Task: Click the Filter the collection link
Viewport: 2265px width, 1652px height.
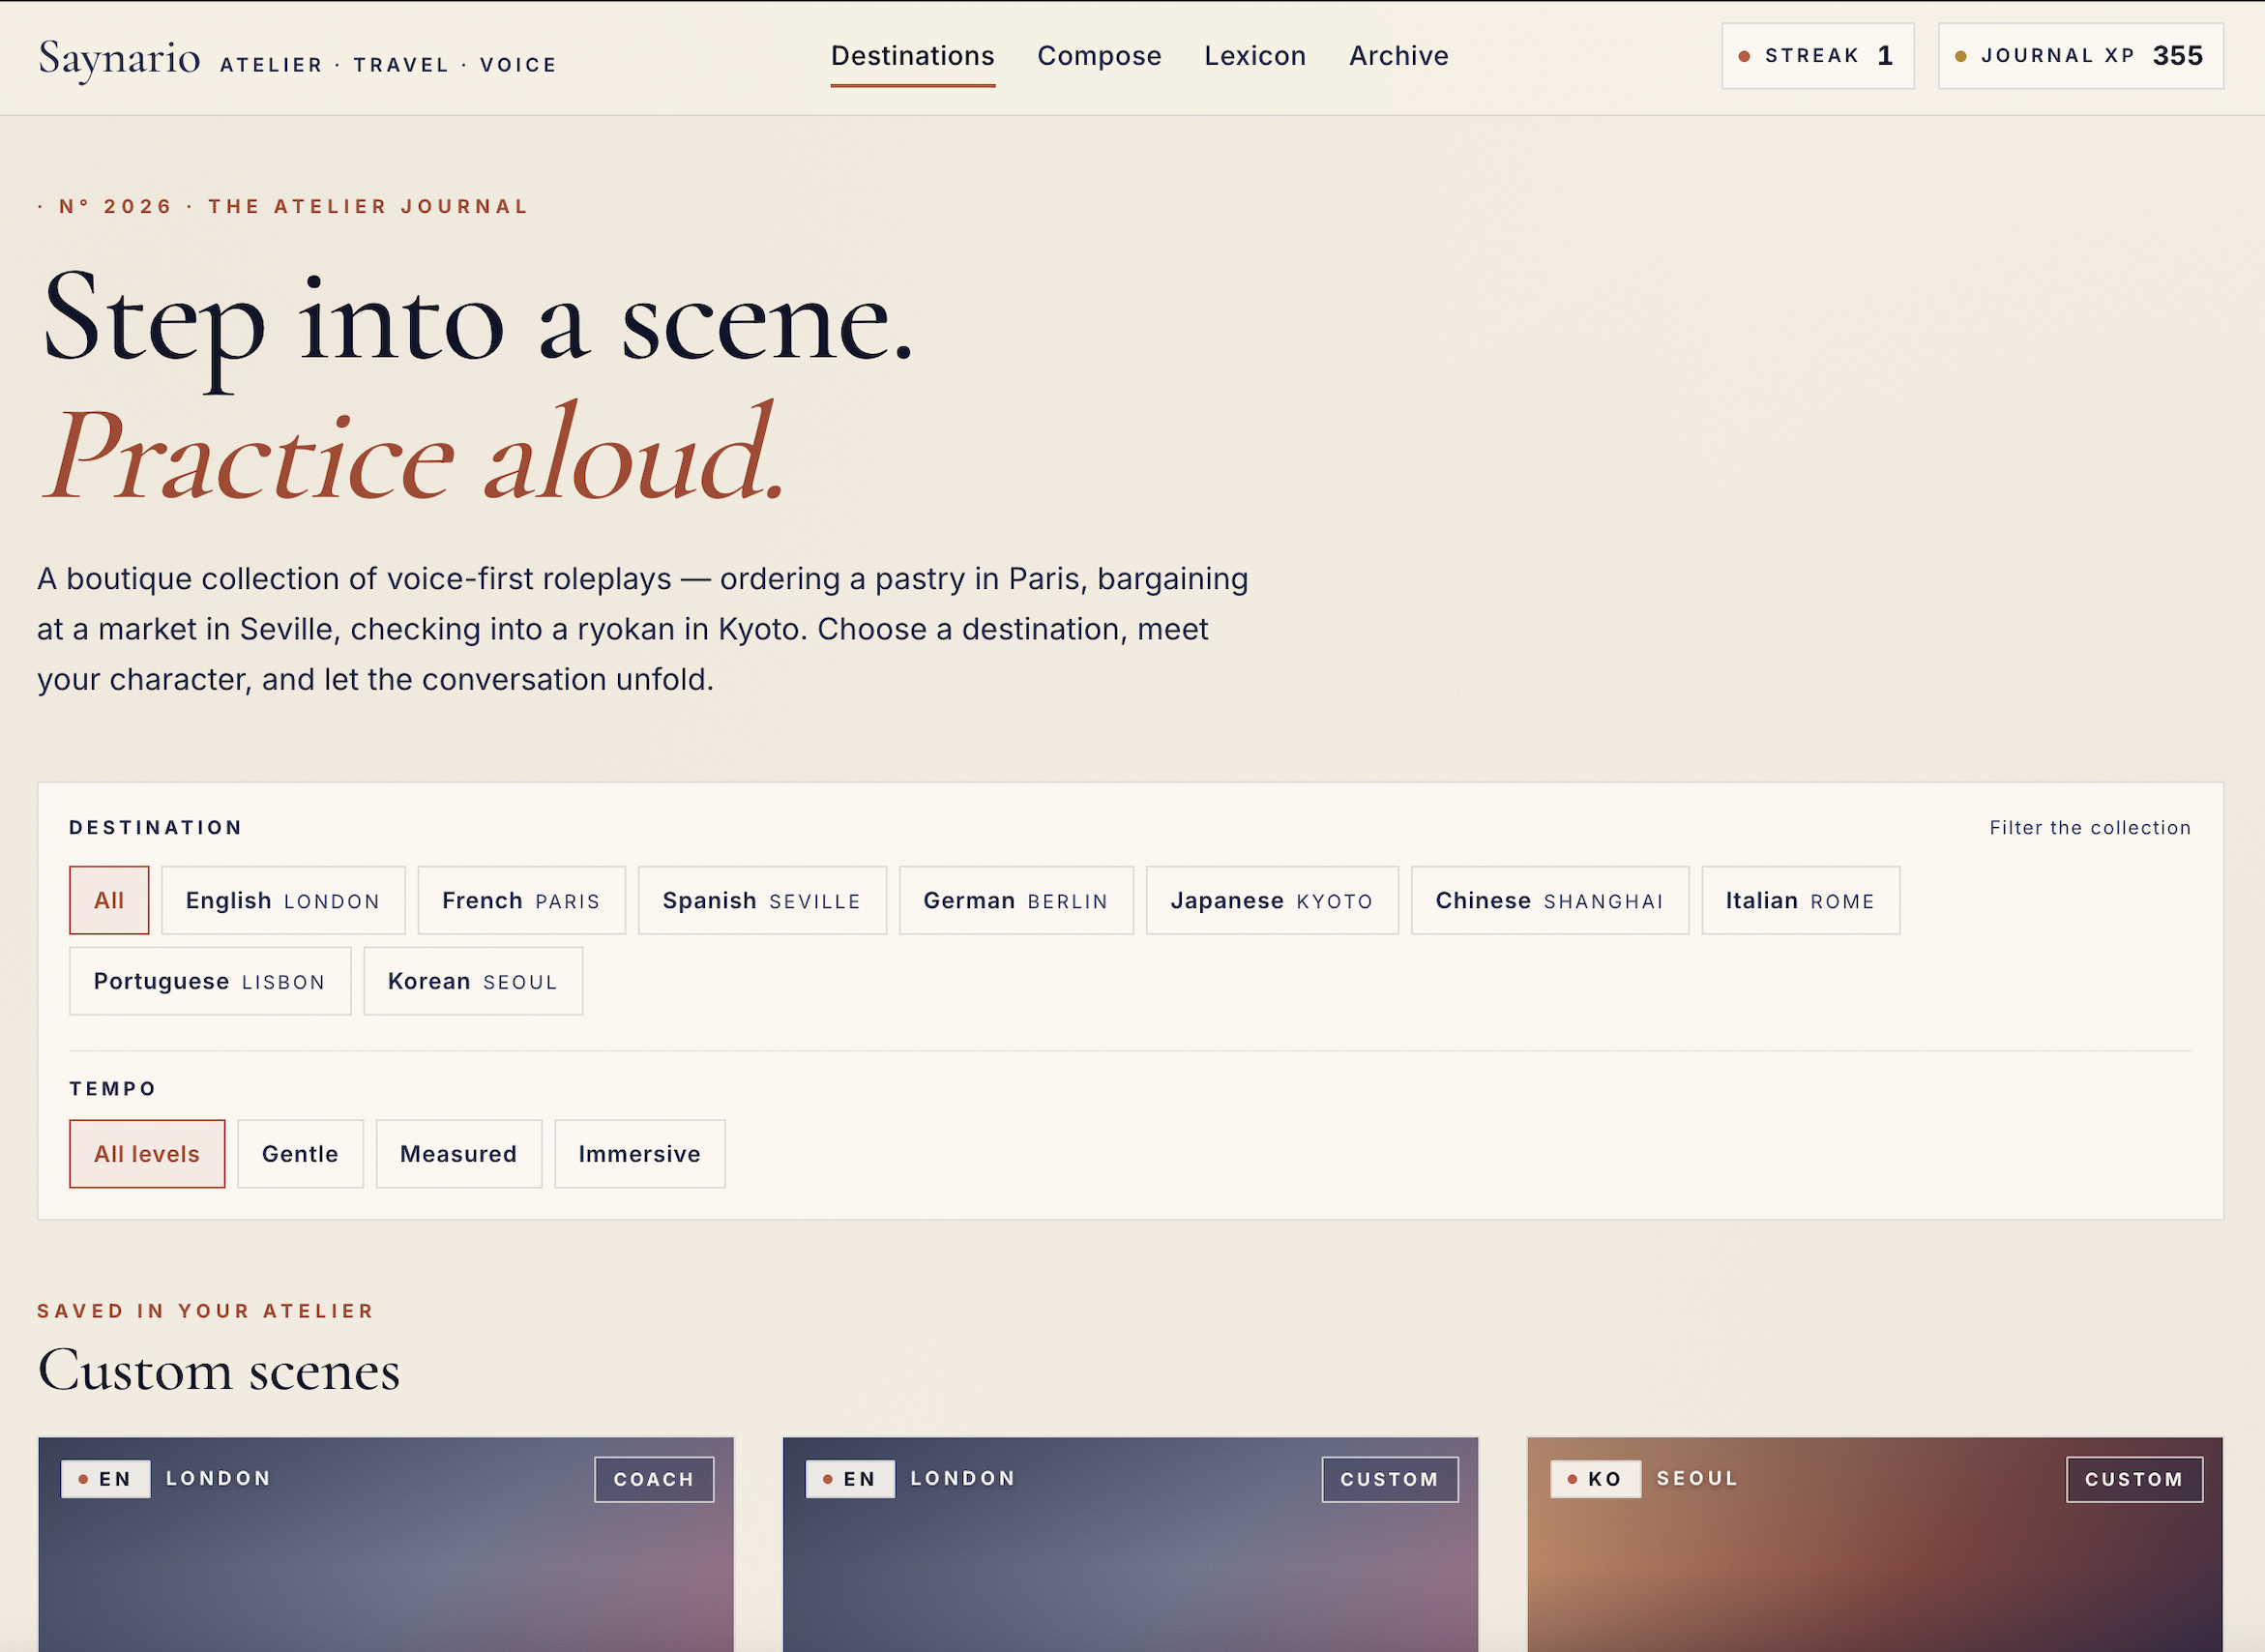Action: tap(2089, 827)
